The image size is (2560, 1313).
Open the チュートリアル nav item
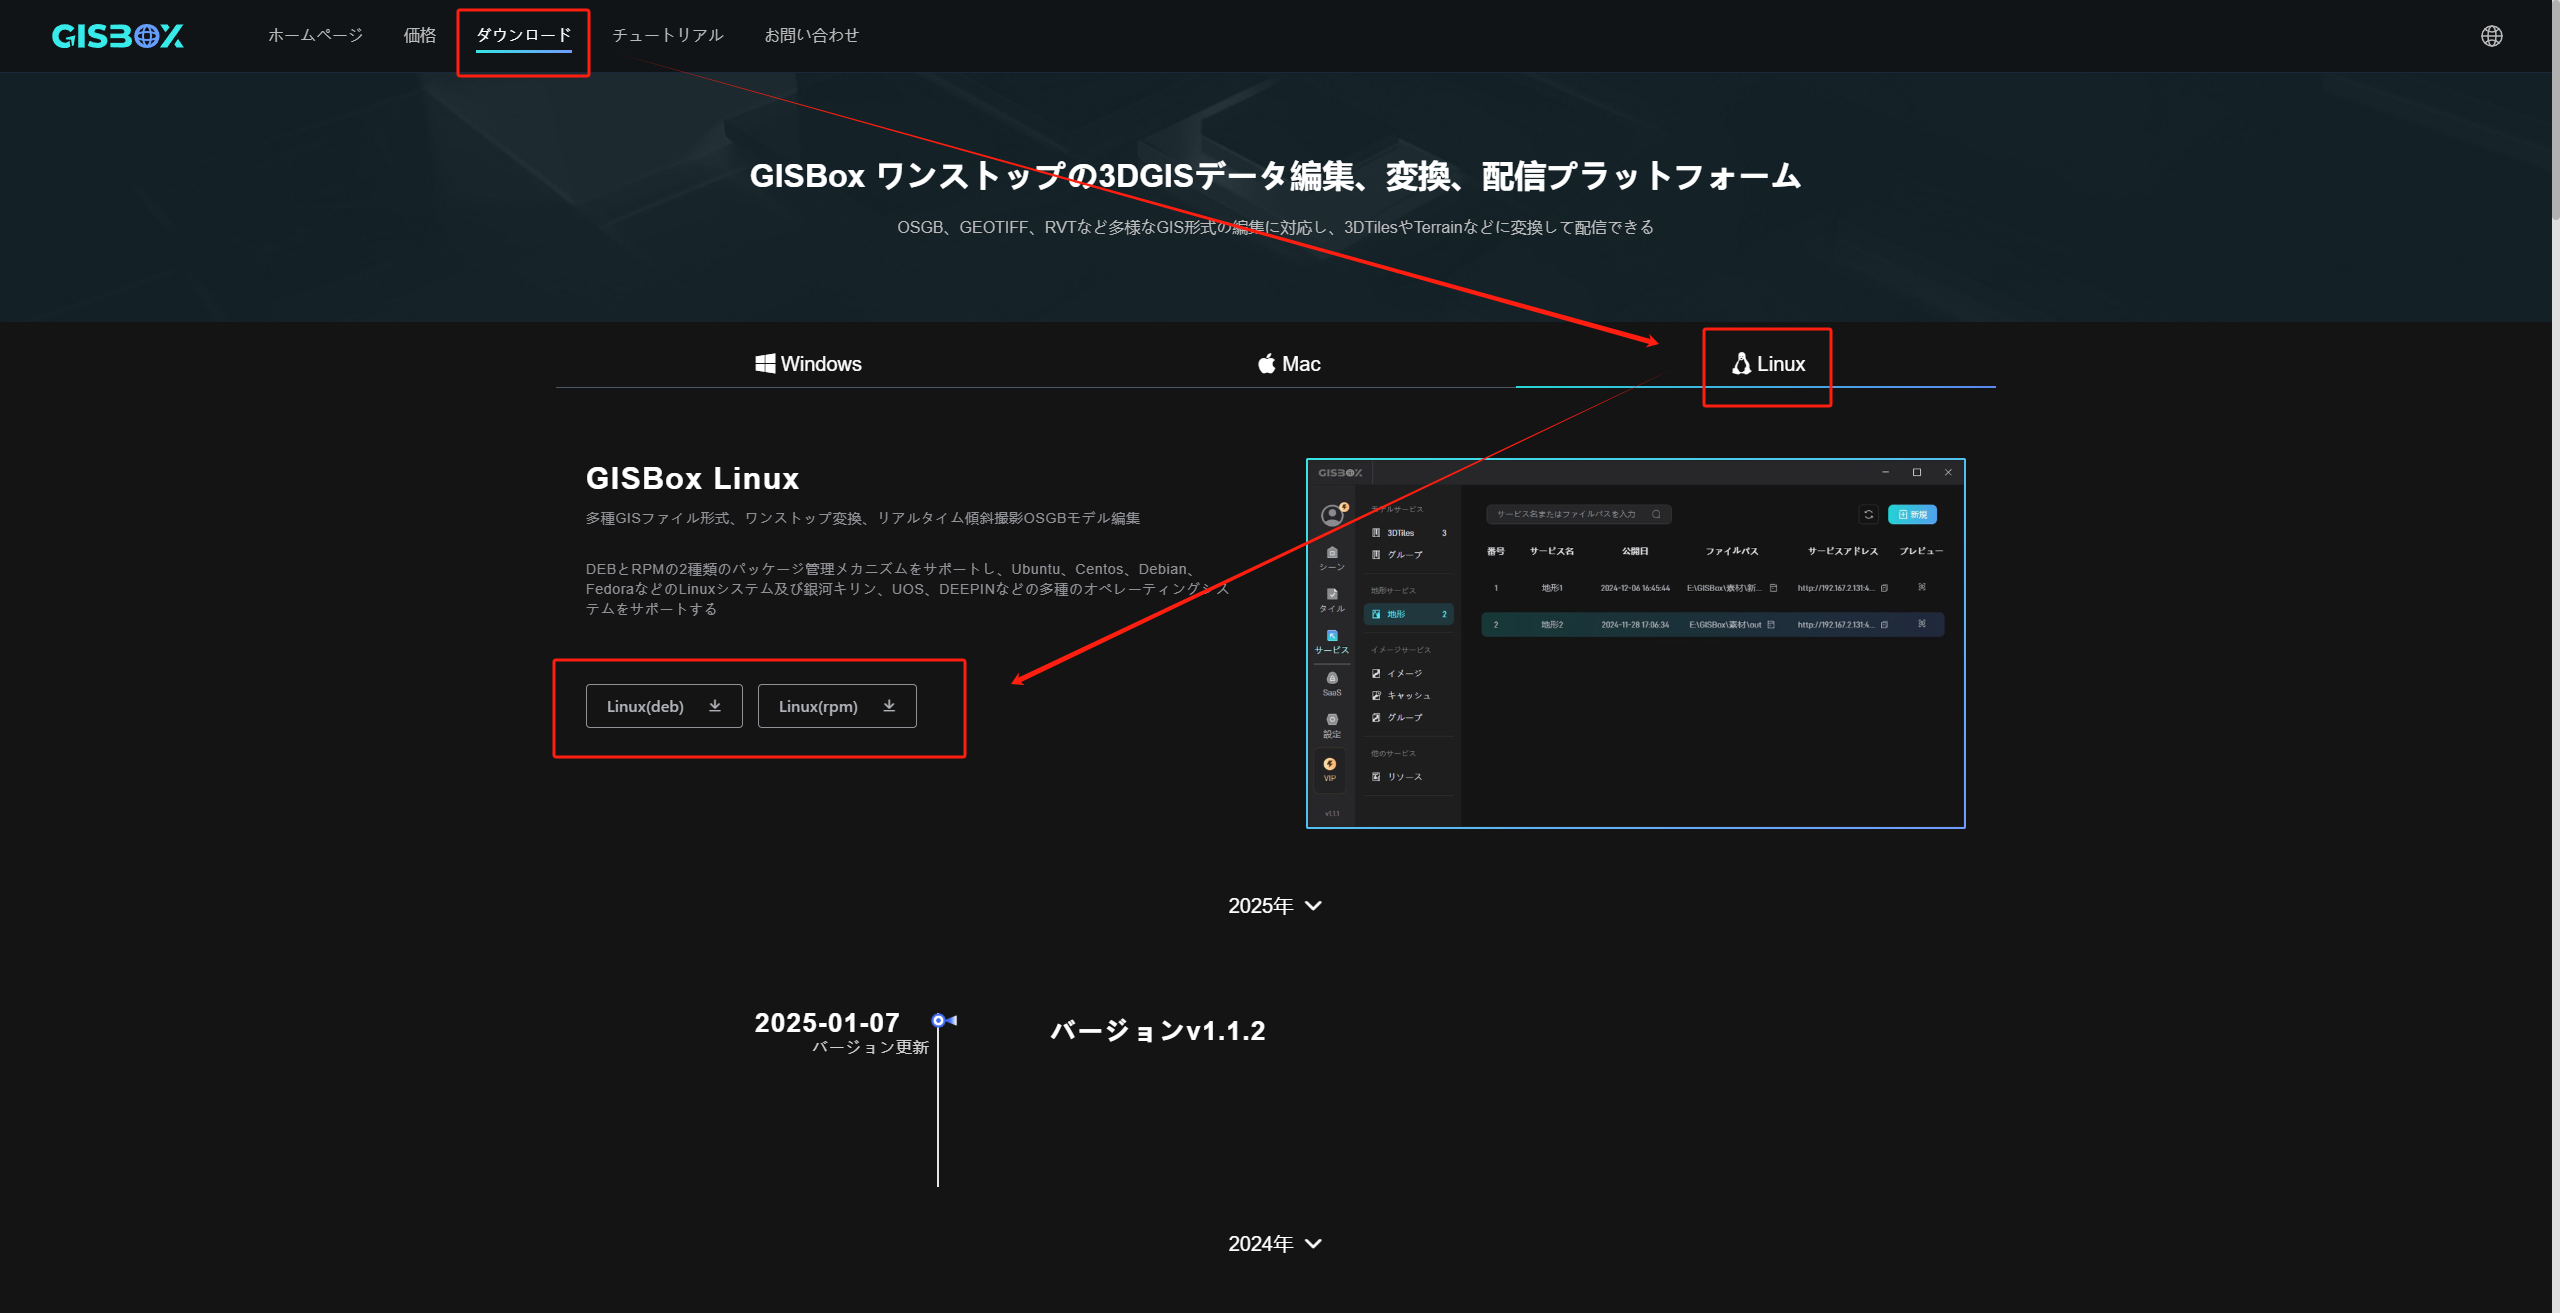pyautogui.click(x=668, y=35)
